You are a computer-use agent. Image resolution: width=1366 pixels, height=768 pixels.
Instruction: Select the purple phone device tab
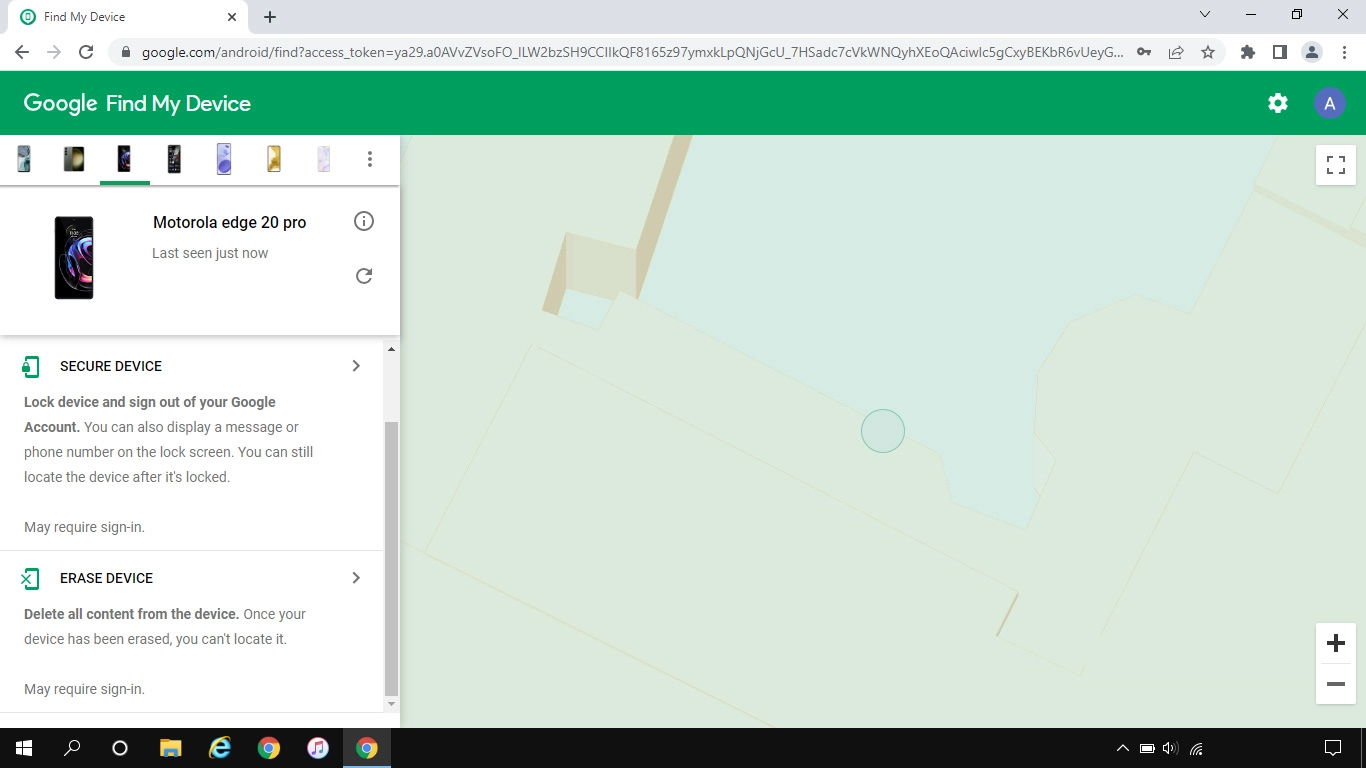pyautogui.click(x=224, y=159)
